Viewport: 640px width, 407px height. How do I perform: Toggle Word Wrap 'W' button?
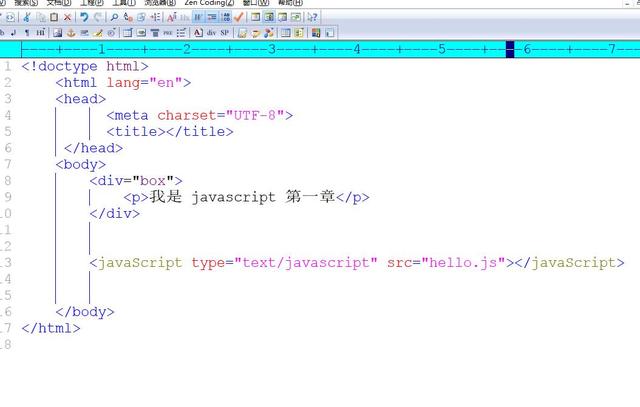coord(198,17)
